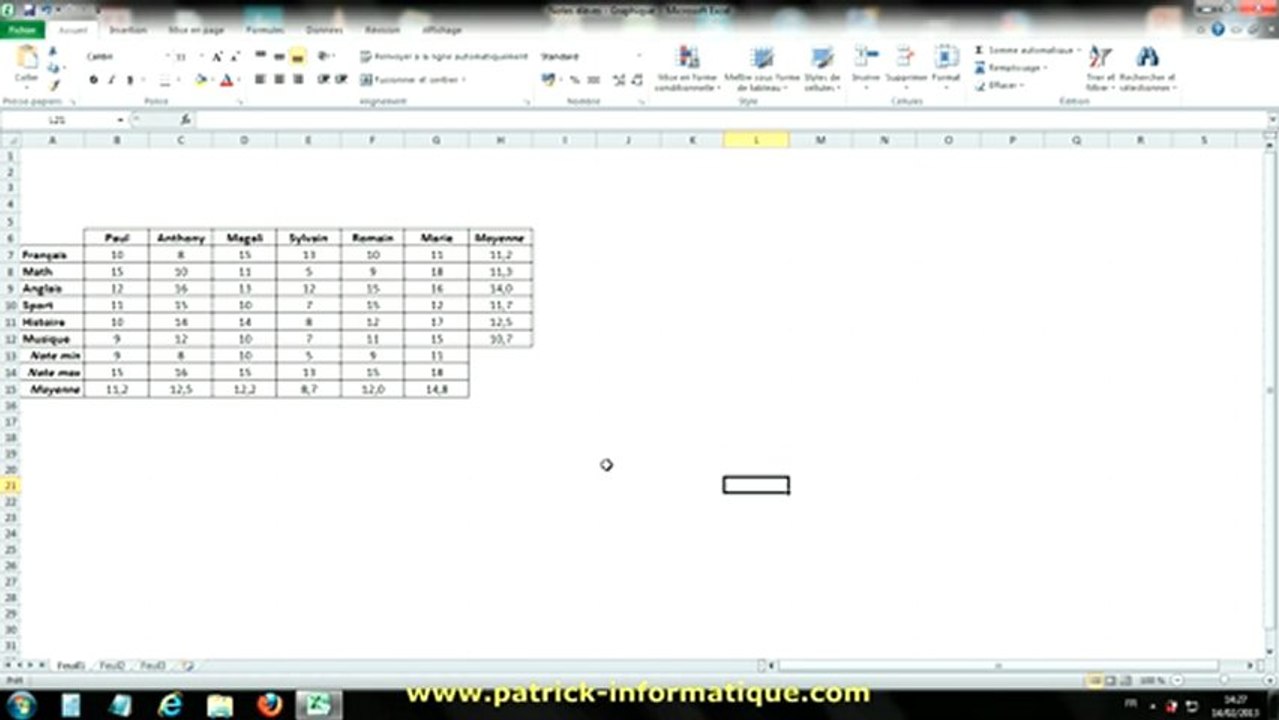Align cell text left
The image size is (1279, 720).
(x=260, y=79)
